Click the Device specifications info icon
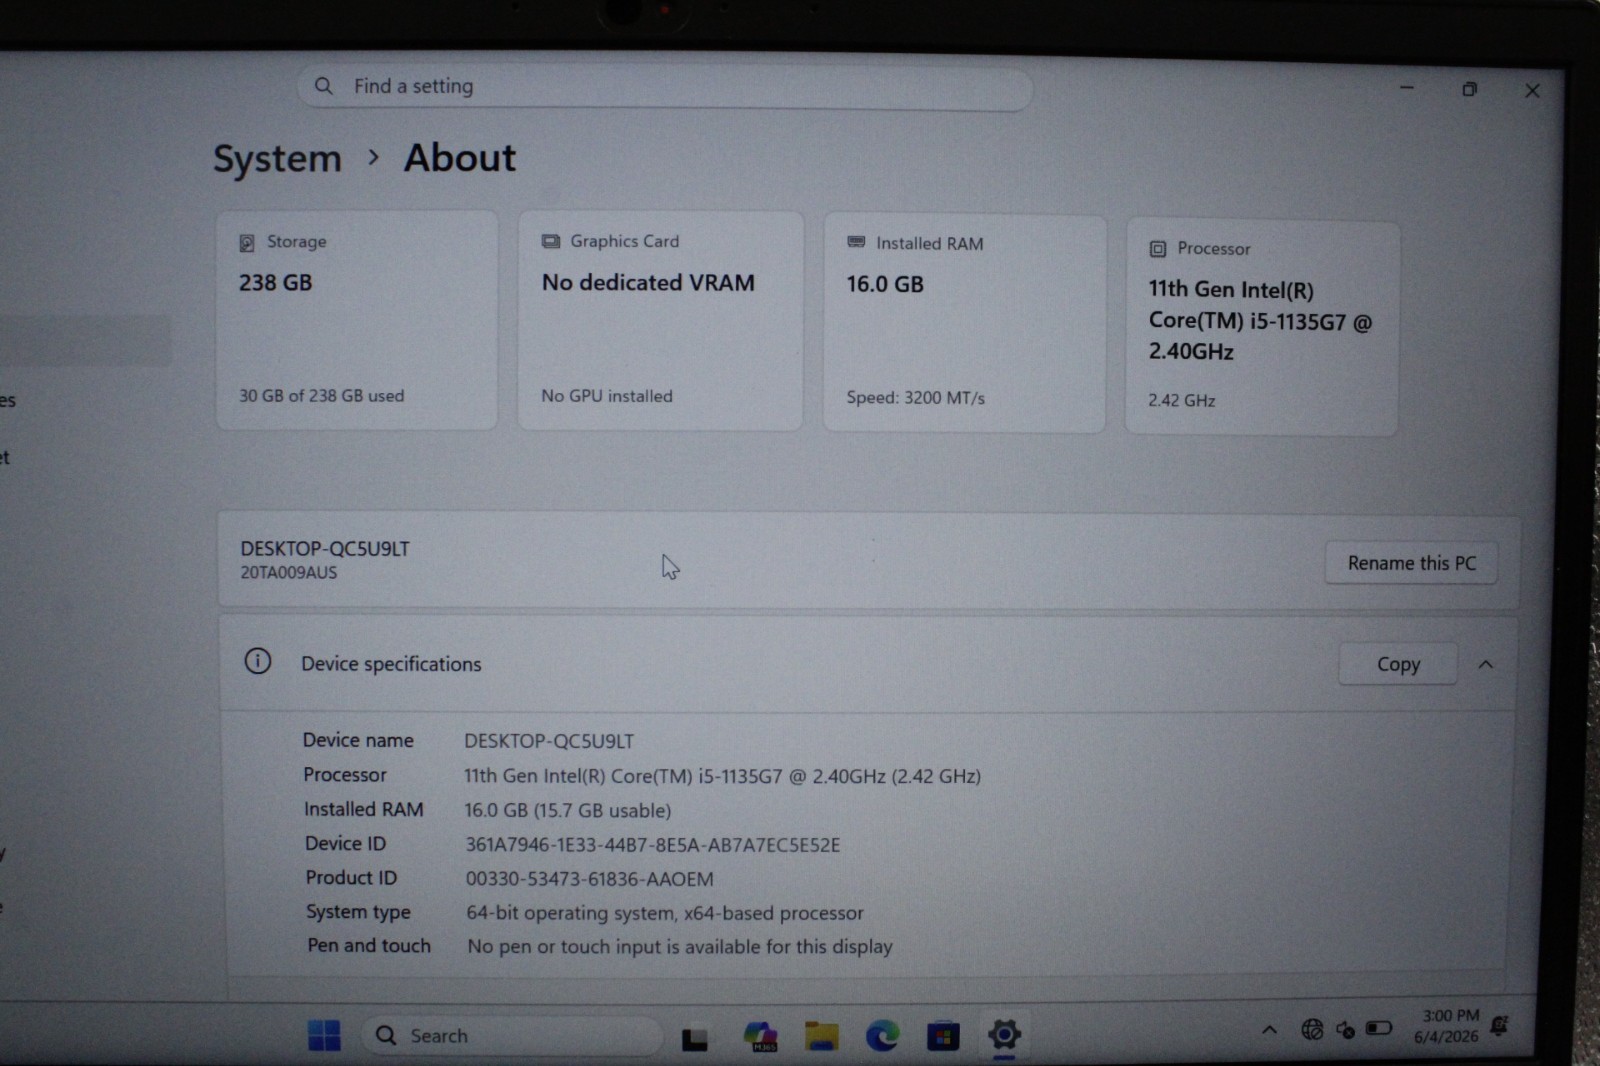Viewport: 1600px width, 1066px height. (258, 661)
